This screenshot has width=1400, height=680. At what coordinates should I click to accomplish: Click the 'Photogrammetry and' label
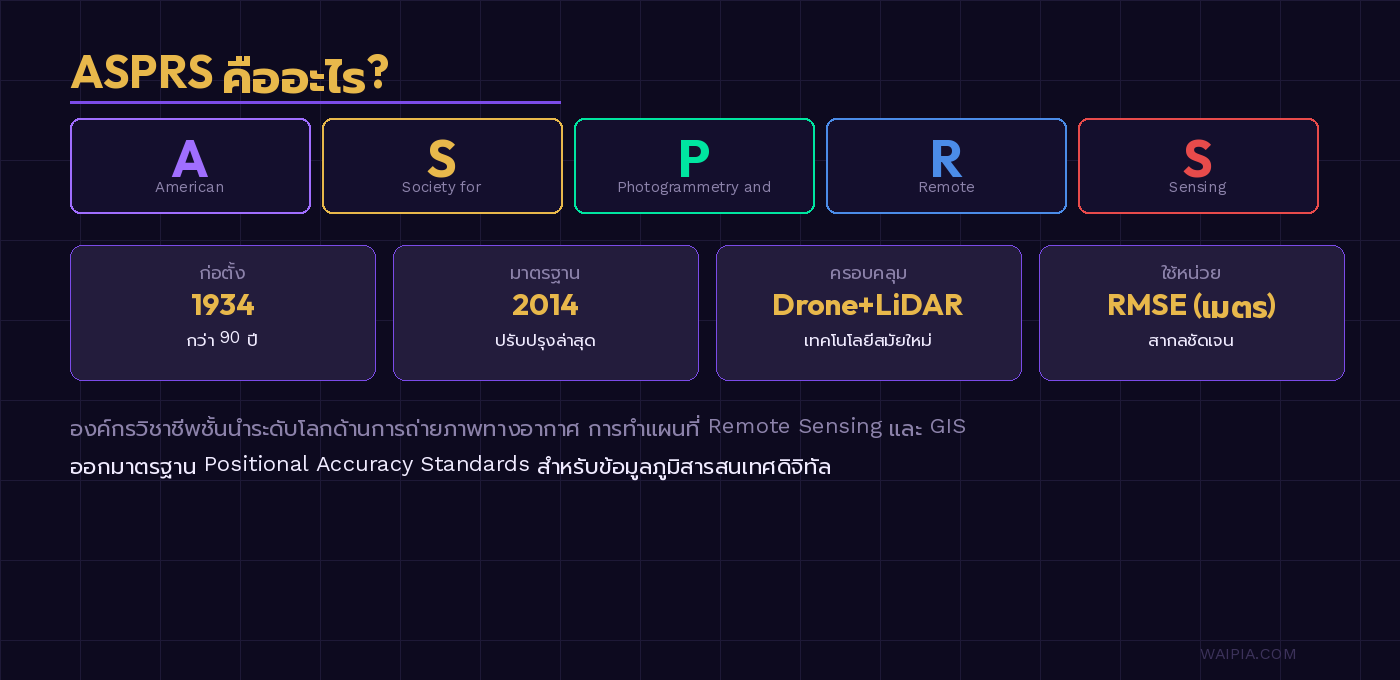coord(694,187)
